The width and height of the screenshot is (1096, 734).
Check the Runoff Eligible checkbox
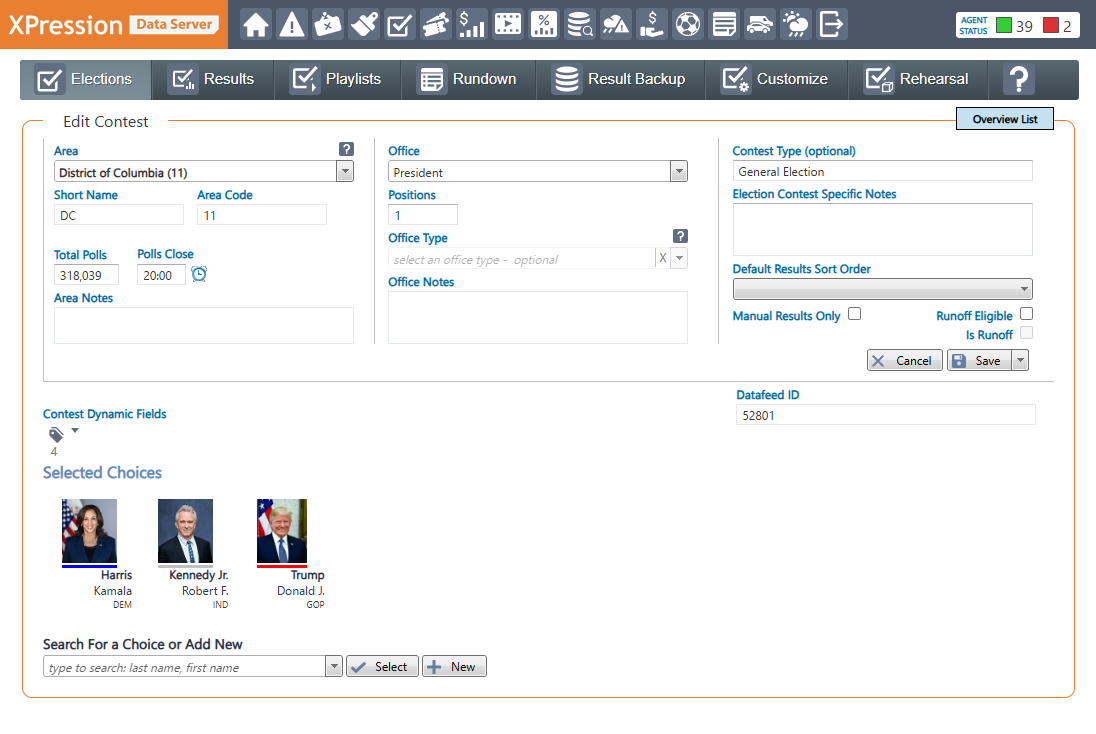1026,314
